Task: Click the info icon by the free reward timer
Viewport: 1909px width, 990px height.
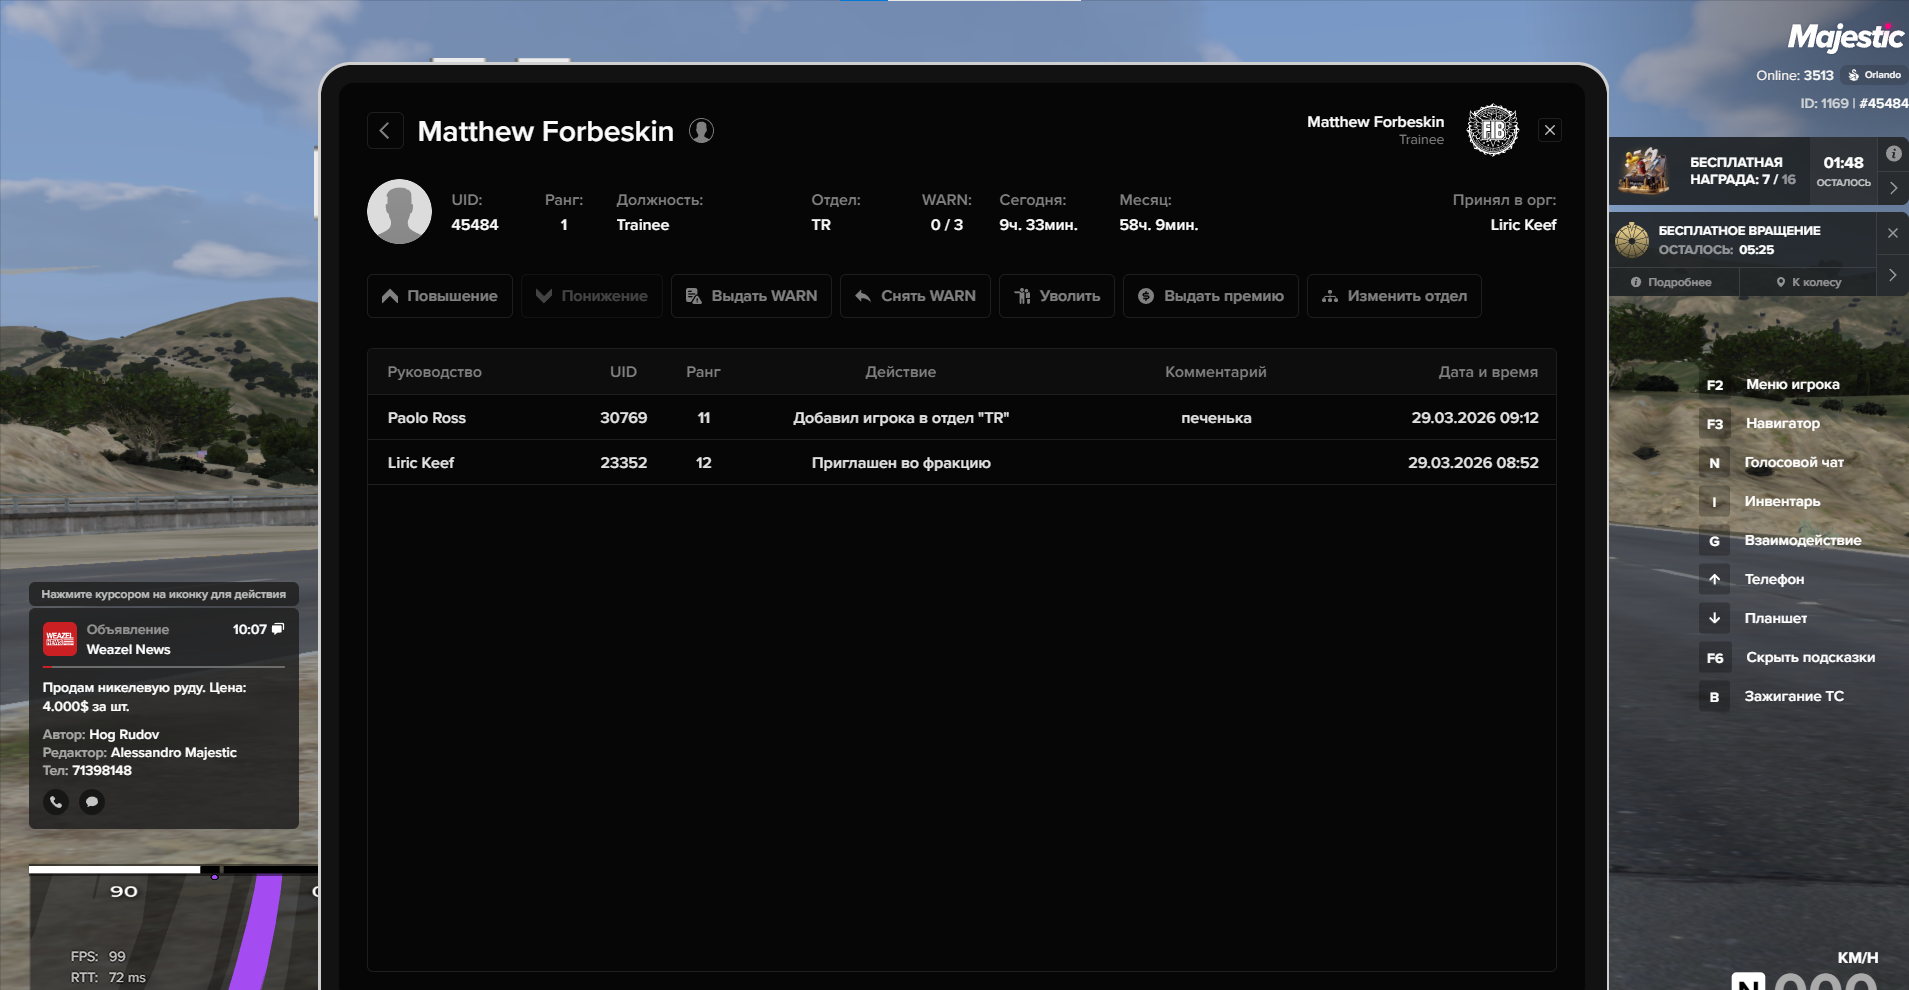Action: [x=1893, y=154]
